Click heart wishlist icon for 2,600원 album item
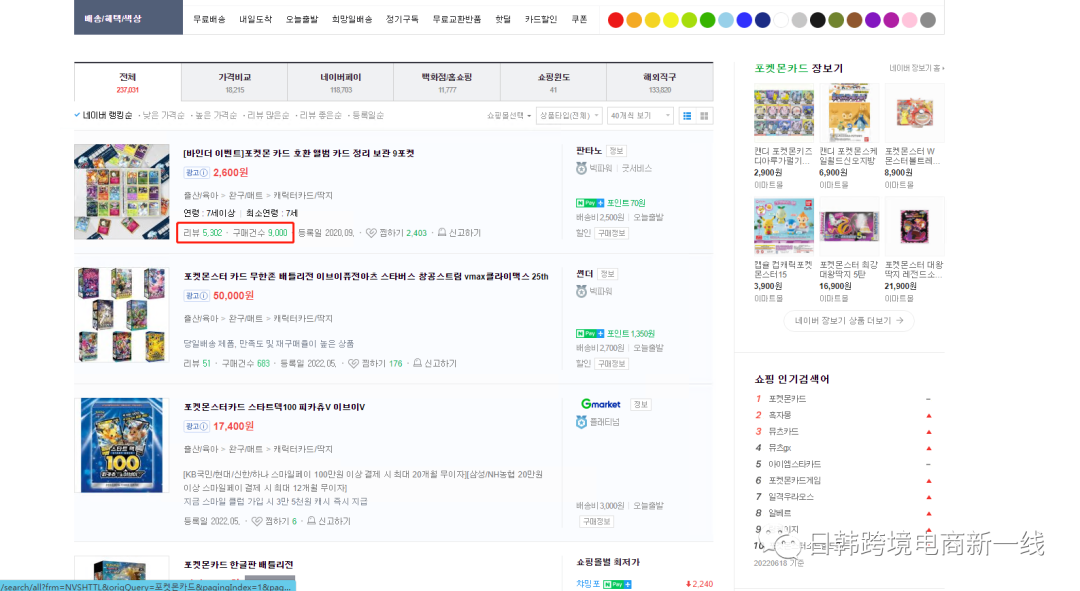This screenshot has height=591, width=1080. 371,233
